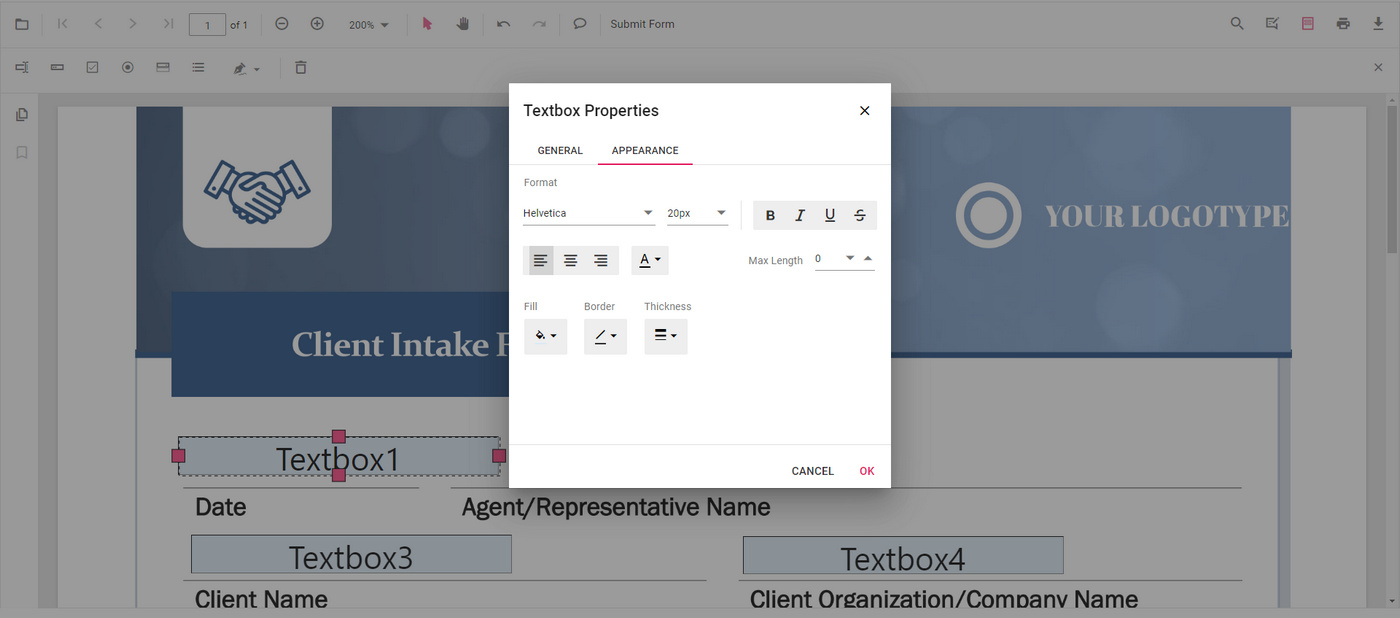The height and width of the screenshot is (618, 1400).
Task: Print the current document
Action: tap(1341, 23)
